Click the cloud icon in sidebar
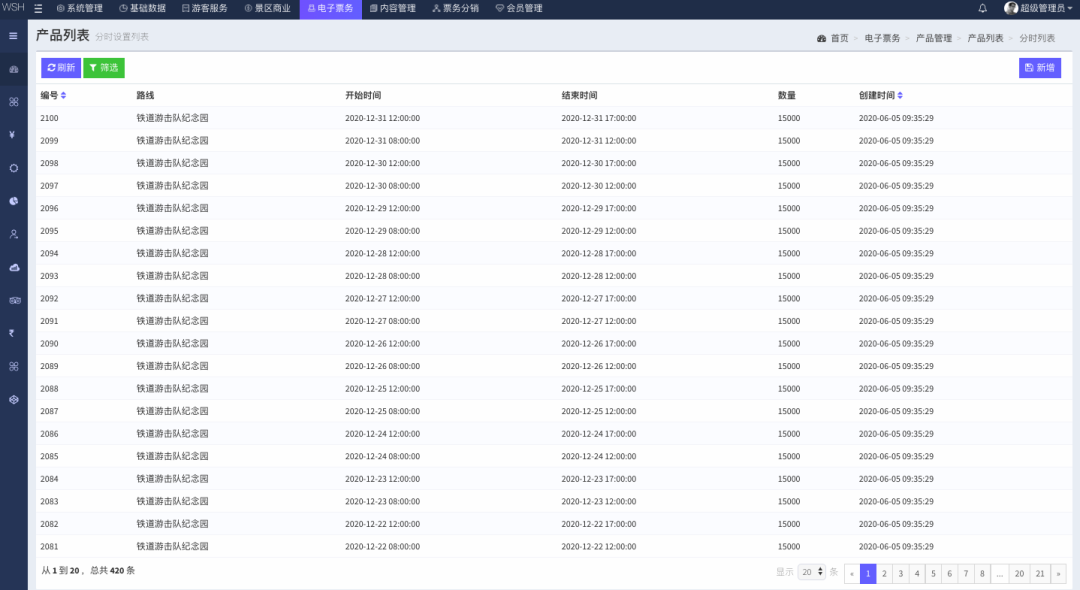Viewport: 1080px width, 590px height. point(13,267)
